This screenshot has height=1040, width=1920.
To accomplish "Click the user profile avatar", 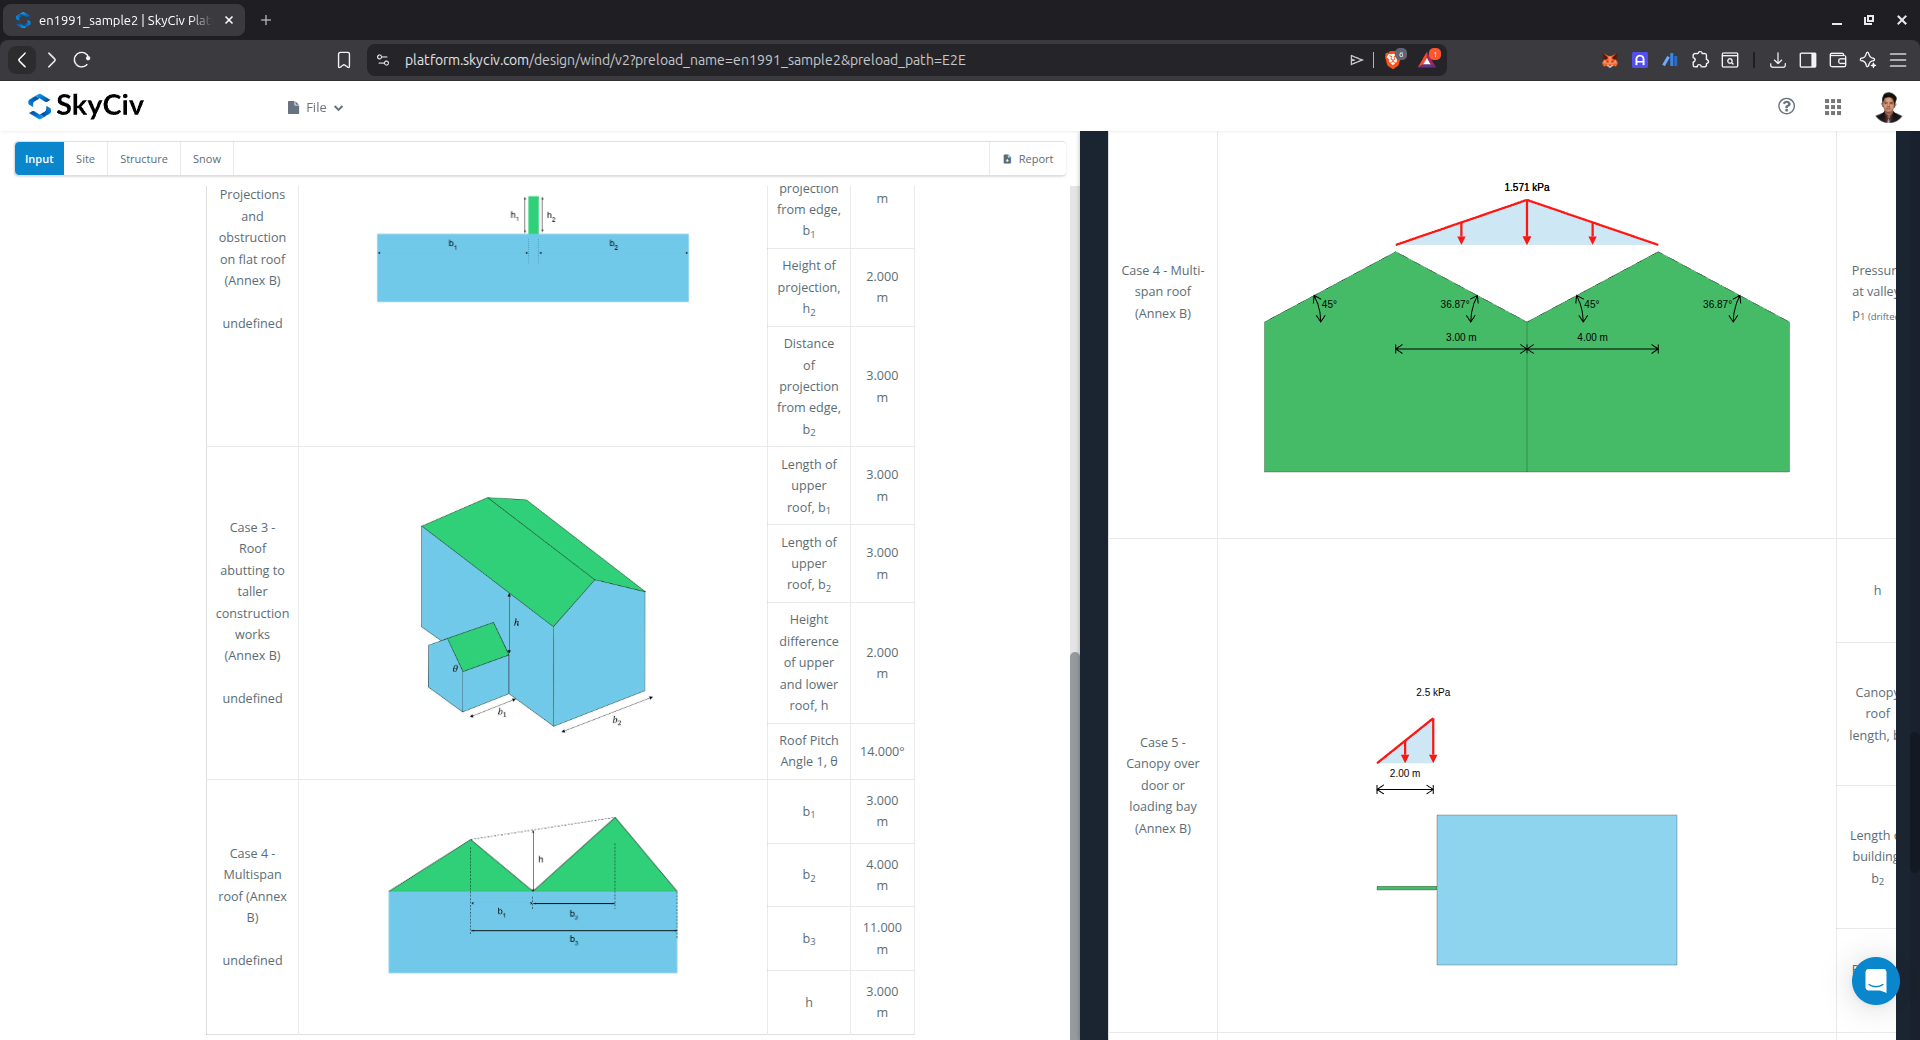I will tap(1887, 107).
